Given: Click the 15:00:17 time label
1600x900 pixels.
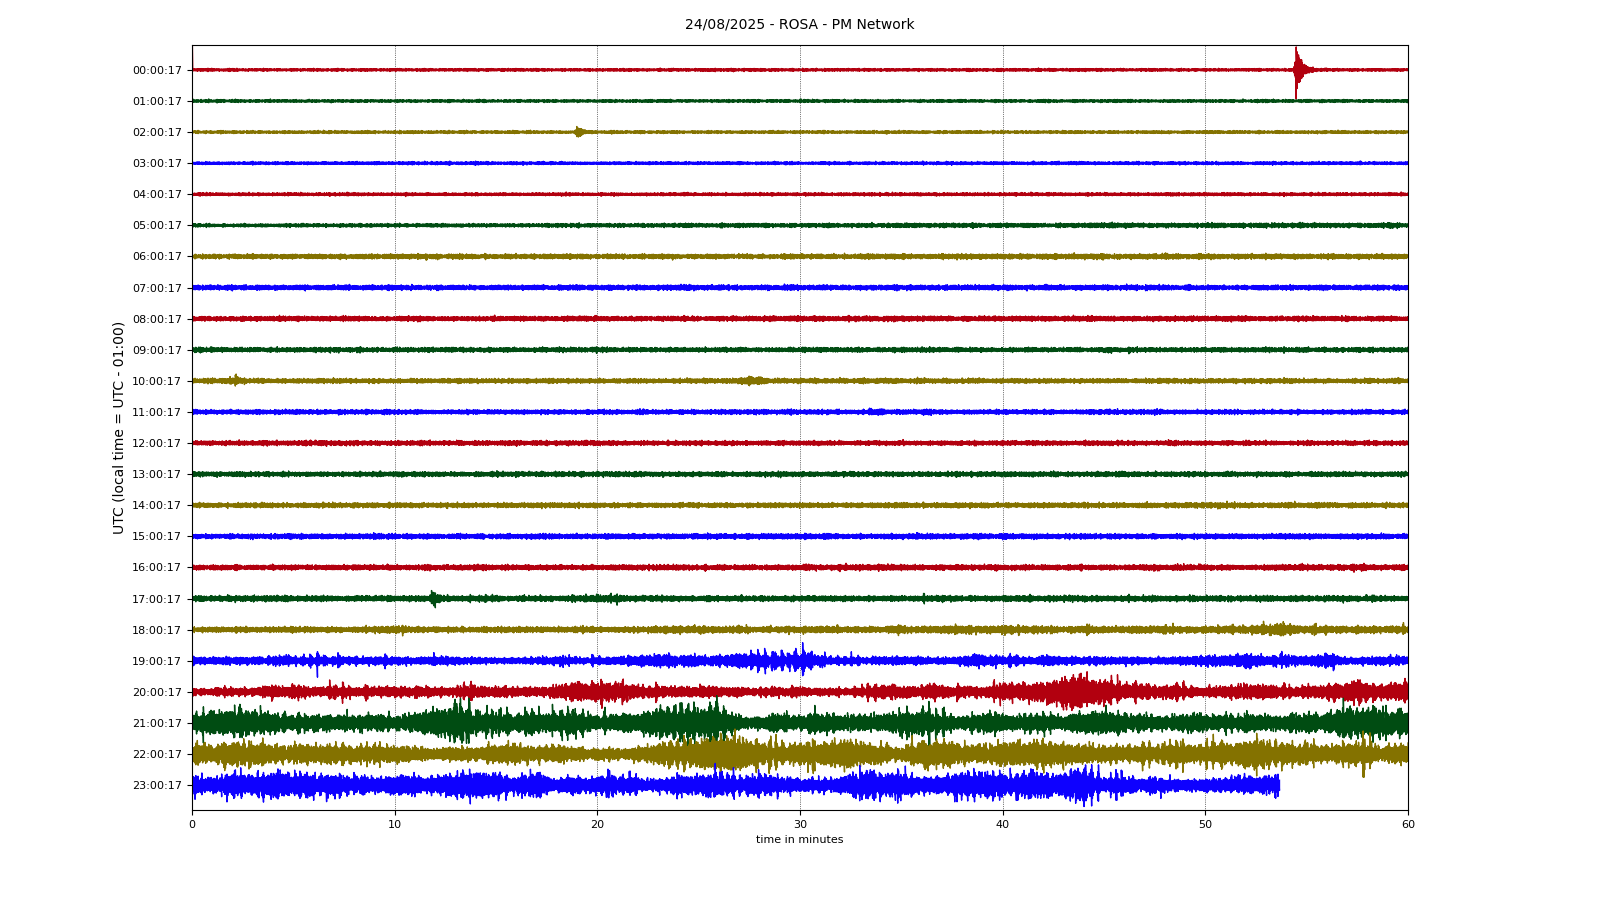Looking at the screenshot, I should pos(157,536).
